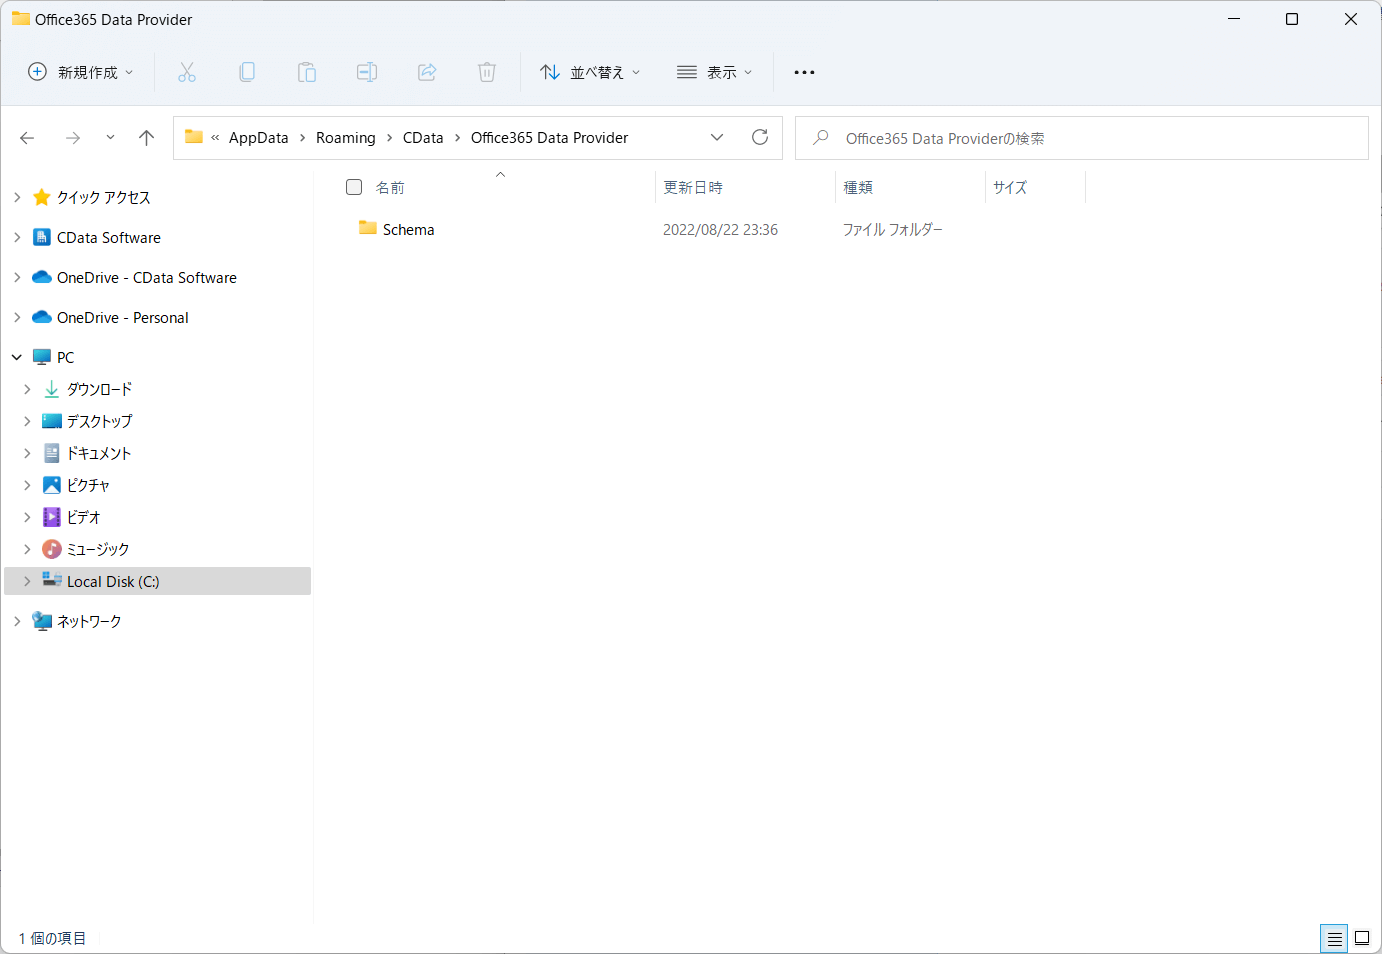Switch to details view in status bar
Image resolution: width=1382 pixels, height=954 pixels.
tap(1334, 938)
